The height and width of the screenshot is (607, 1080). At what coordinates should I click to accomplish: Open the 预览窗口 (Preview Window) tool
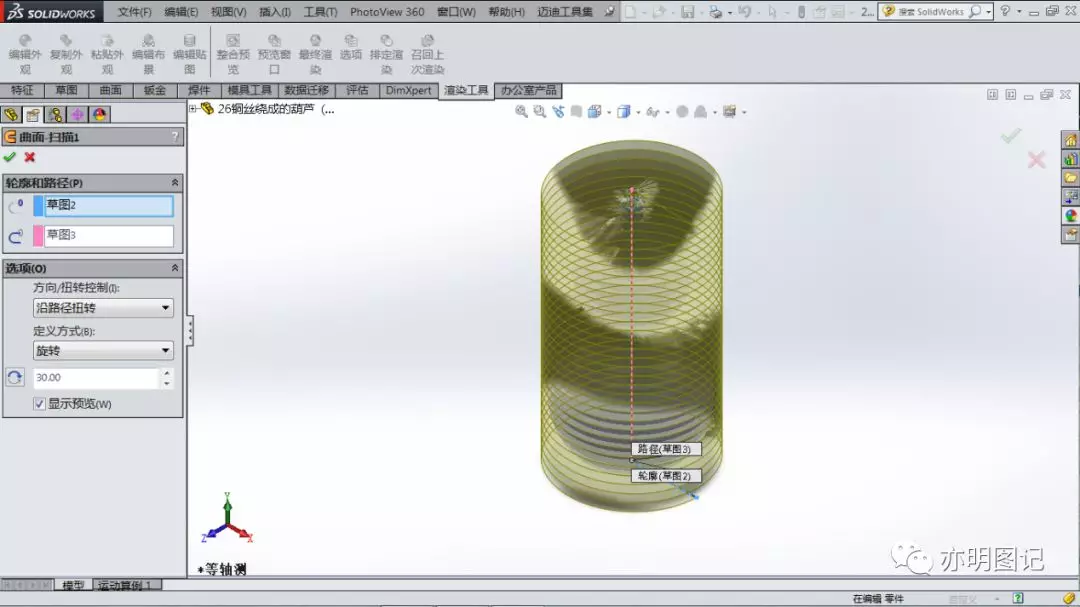[x=274, y=54]
